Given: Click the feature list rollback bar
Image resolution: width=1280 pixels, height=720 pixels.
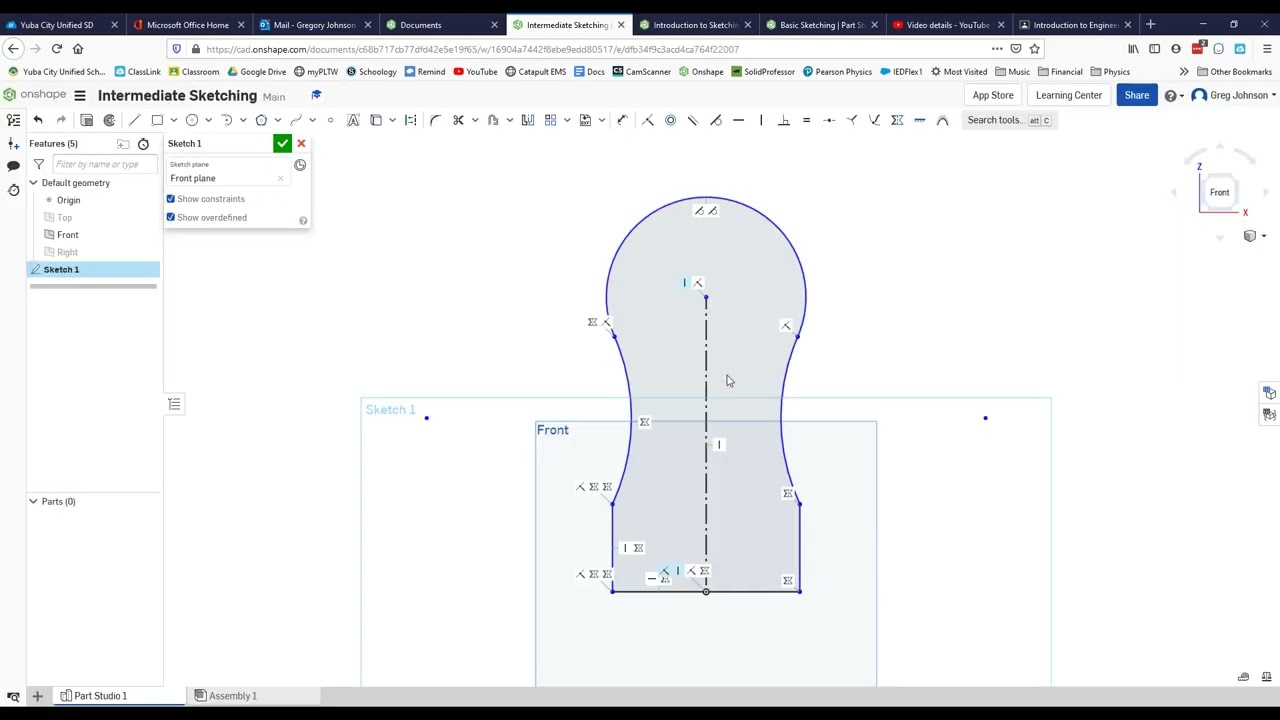Looking at the screenshot, I should pos(93,287).
